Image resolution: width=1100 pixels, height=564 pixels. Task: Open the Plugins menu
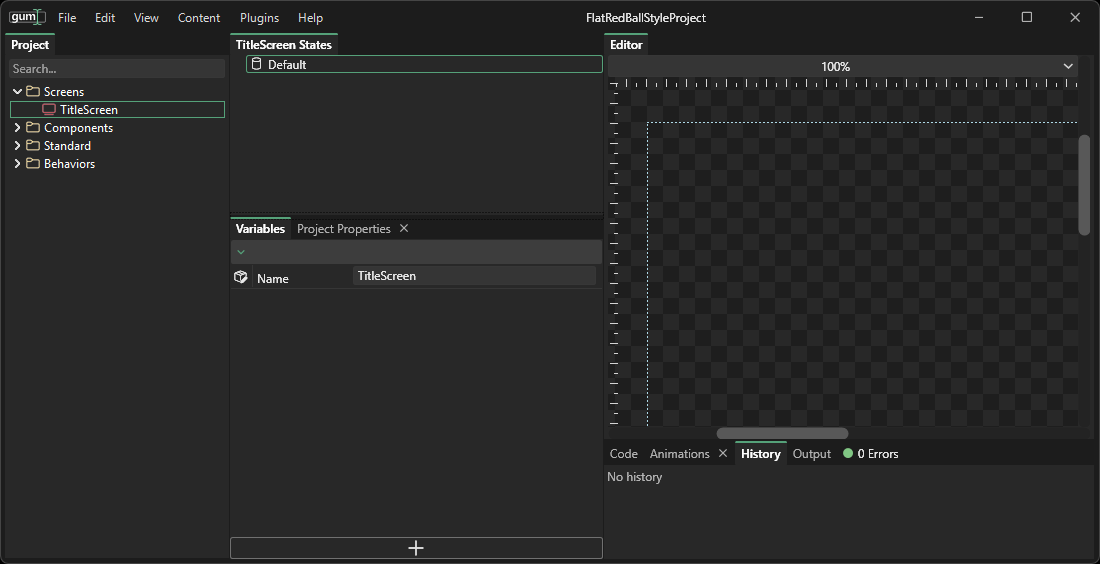point(259,18)
